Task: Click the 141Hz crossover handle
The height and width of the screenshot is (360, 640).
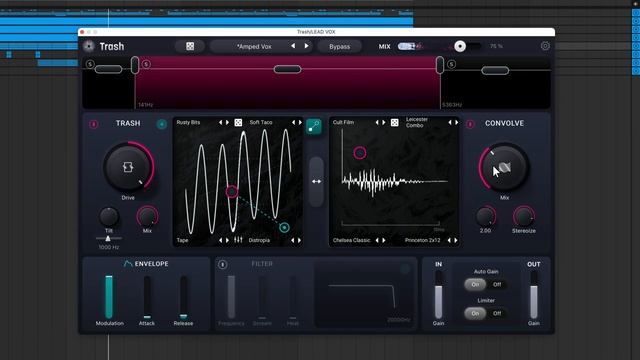Action: coord(135,65)
